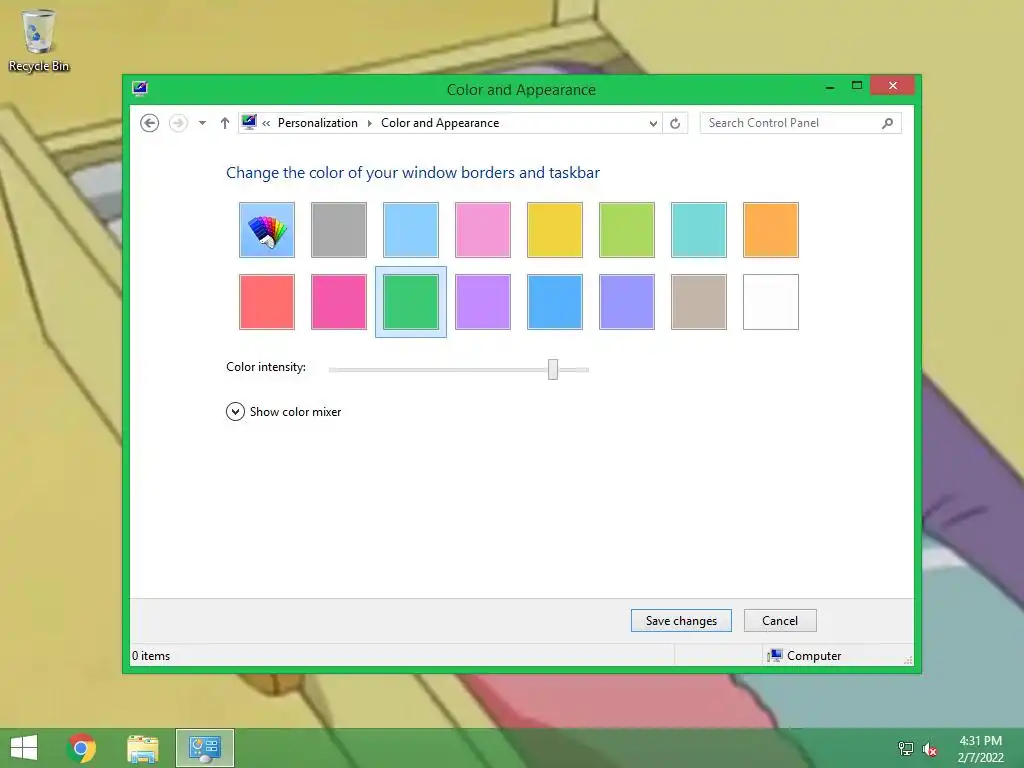Expand the breadcrumb arrow after Personalization
This screenshot has width=1024, height=768.
pos(370,123)
